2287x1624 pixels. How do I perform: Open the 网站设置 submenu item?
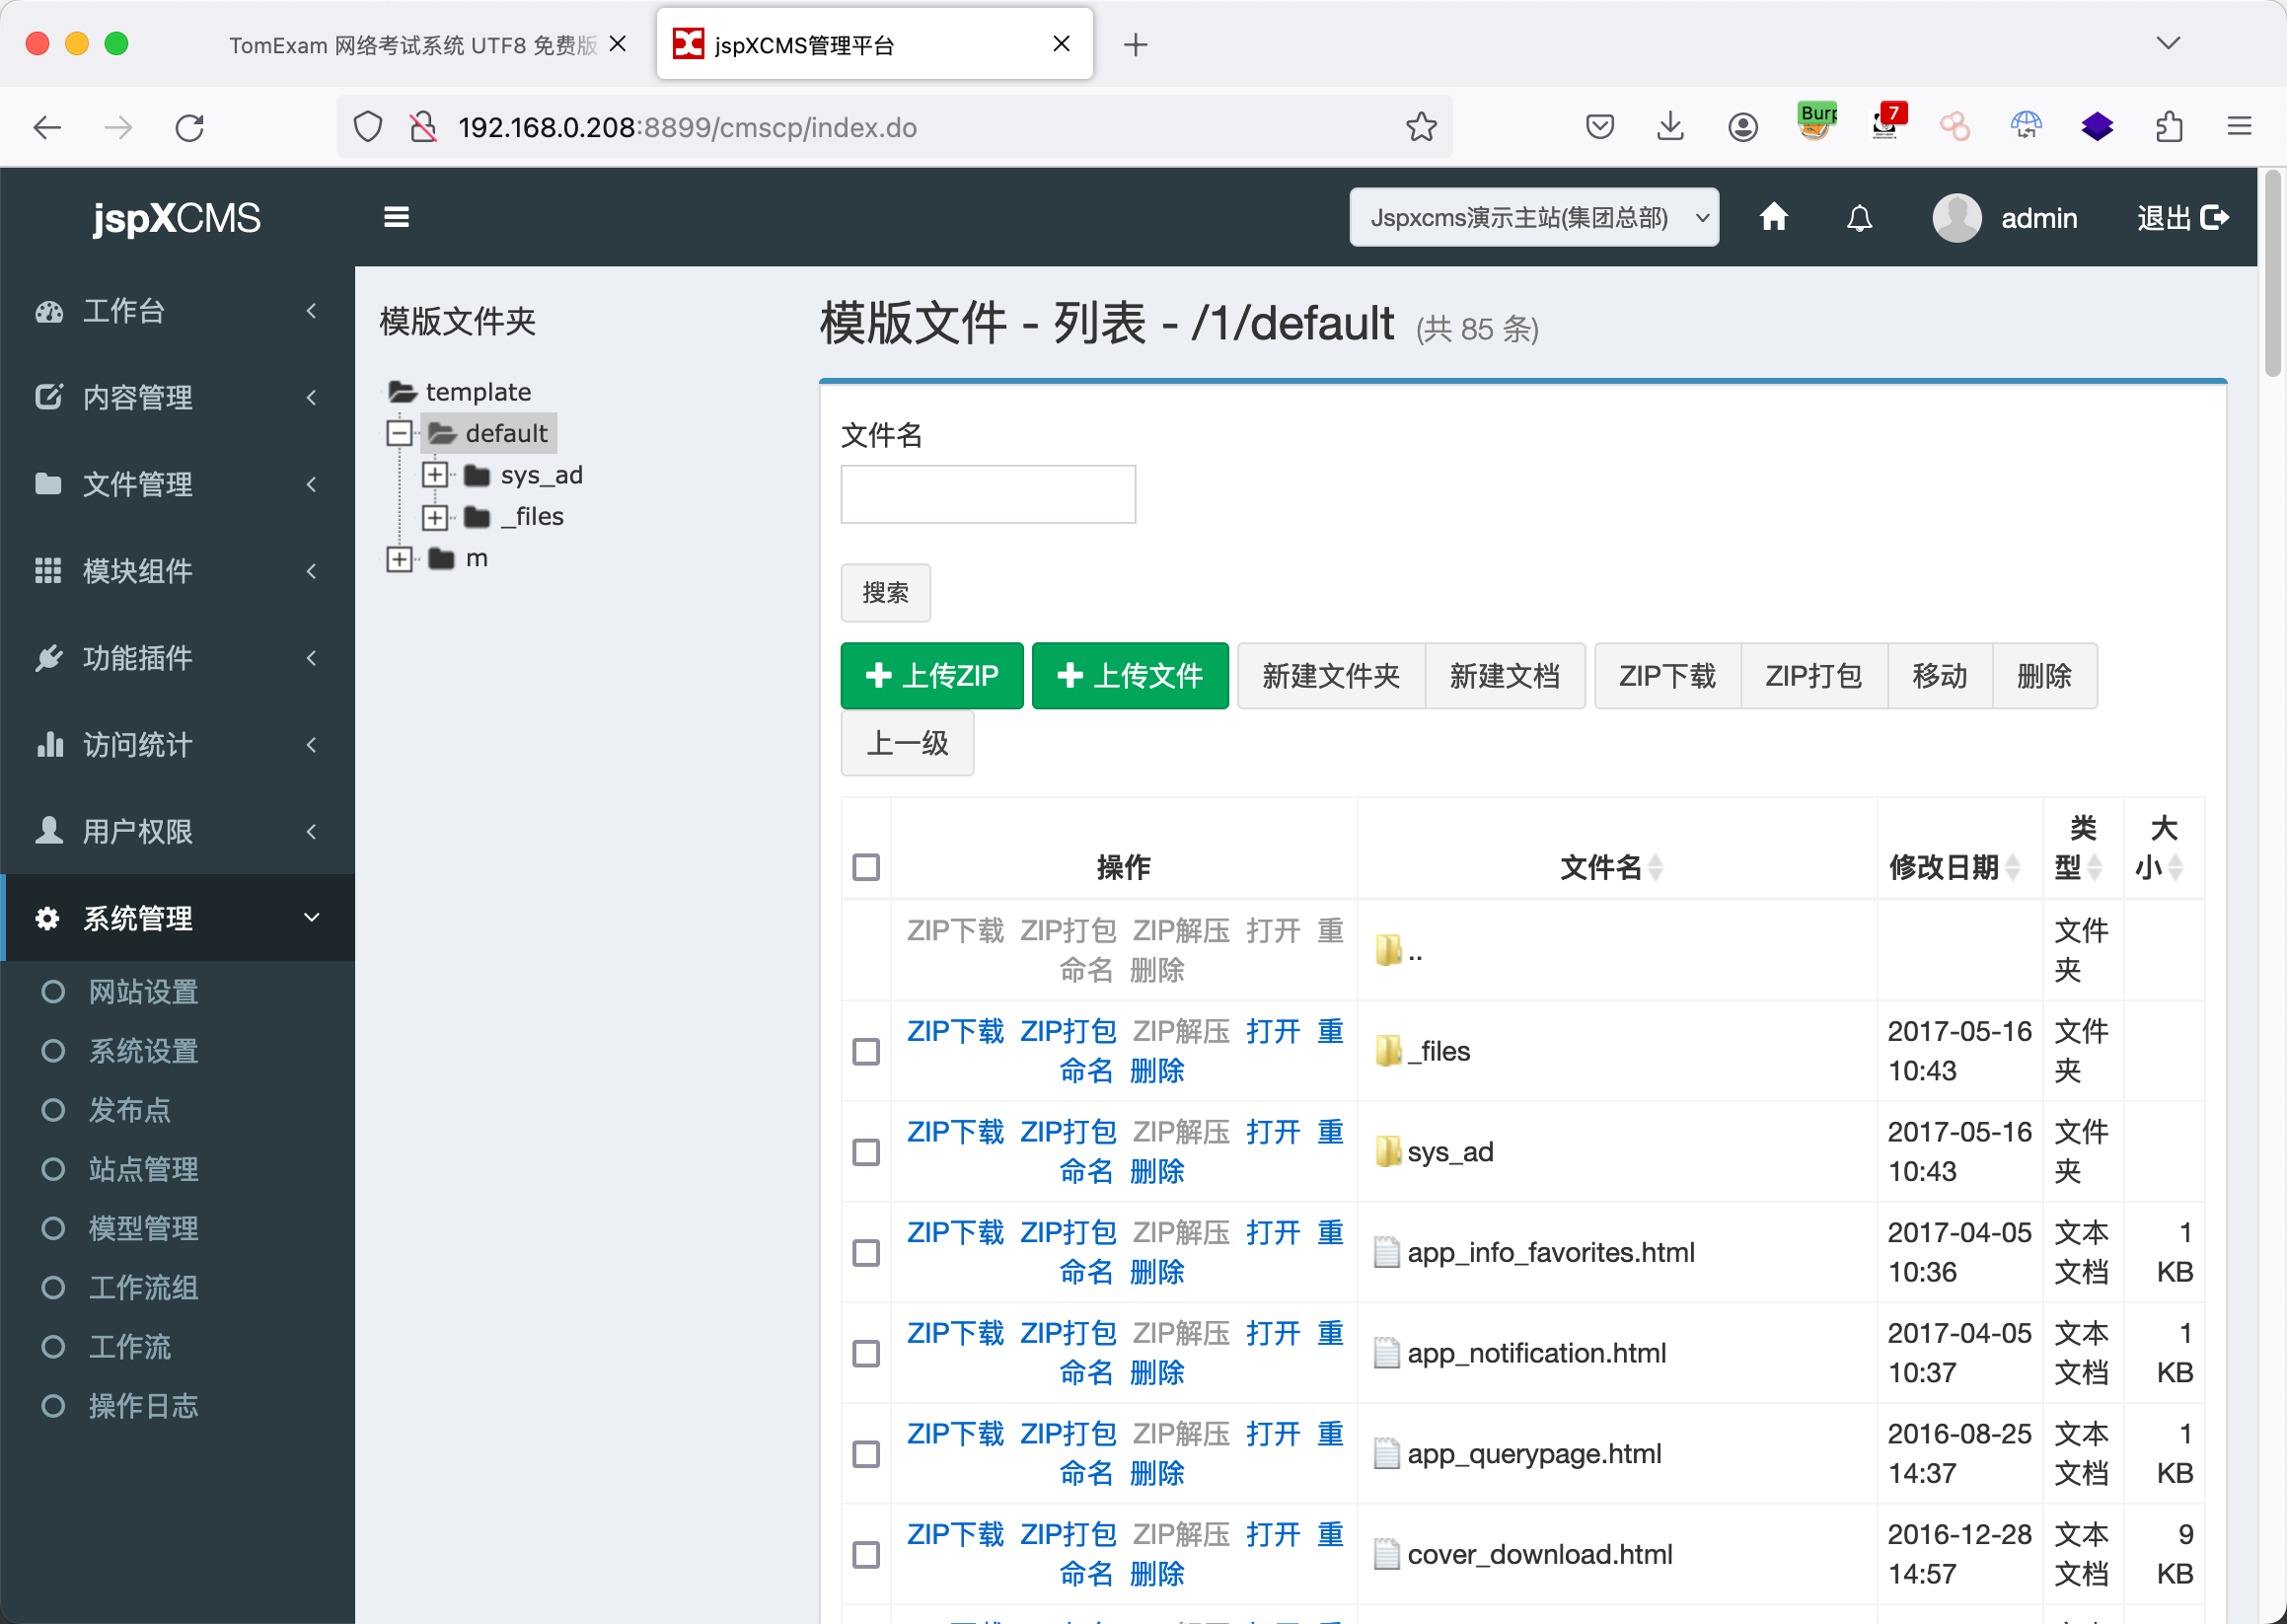click(x=143, y=991)
